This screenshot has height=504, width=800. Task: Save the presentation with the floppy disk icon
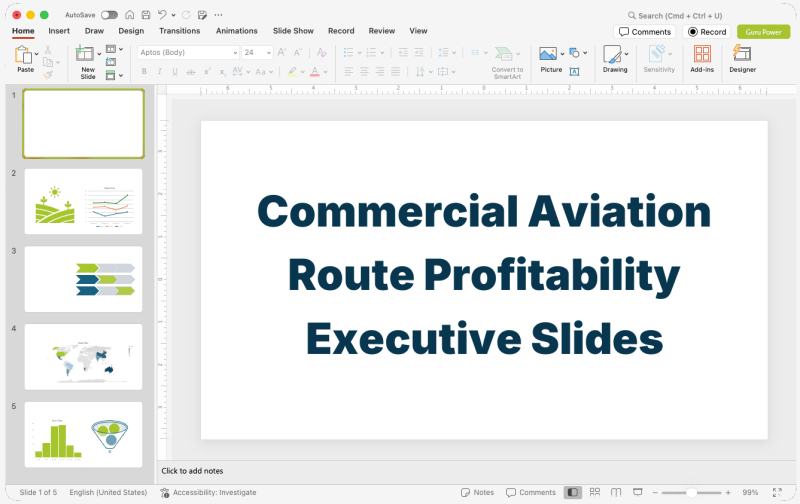click(146, 15)
